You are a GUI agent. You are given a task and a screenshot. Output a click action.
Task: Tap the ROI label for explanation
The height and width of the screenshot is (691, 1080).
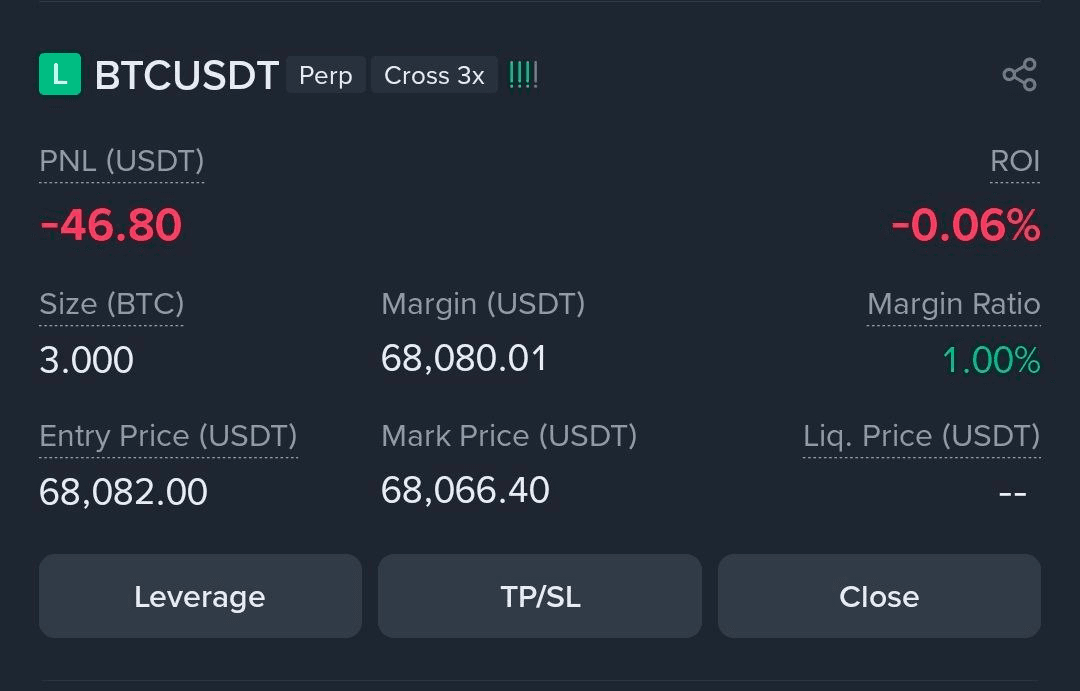click(1015, 161)
